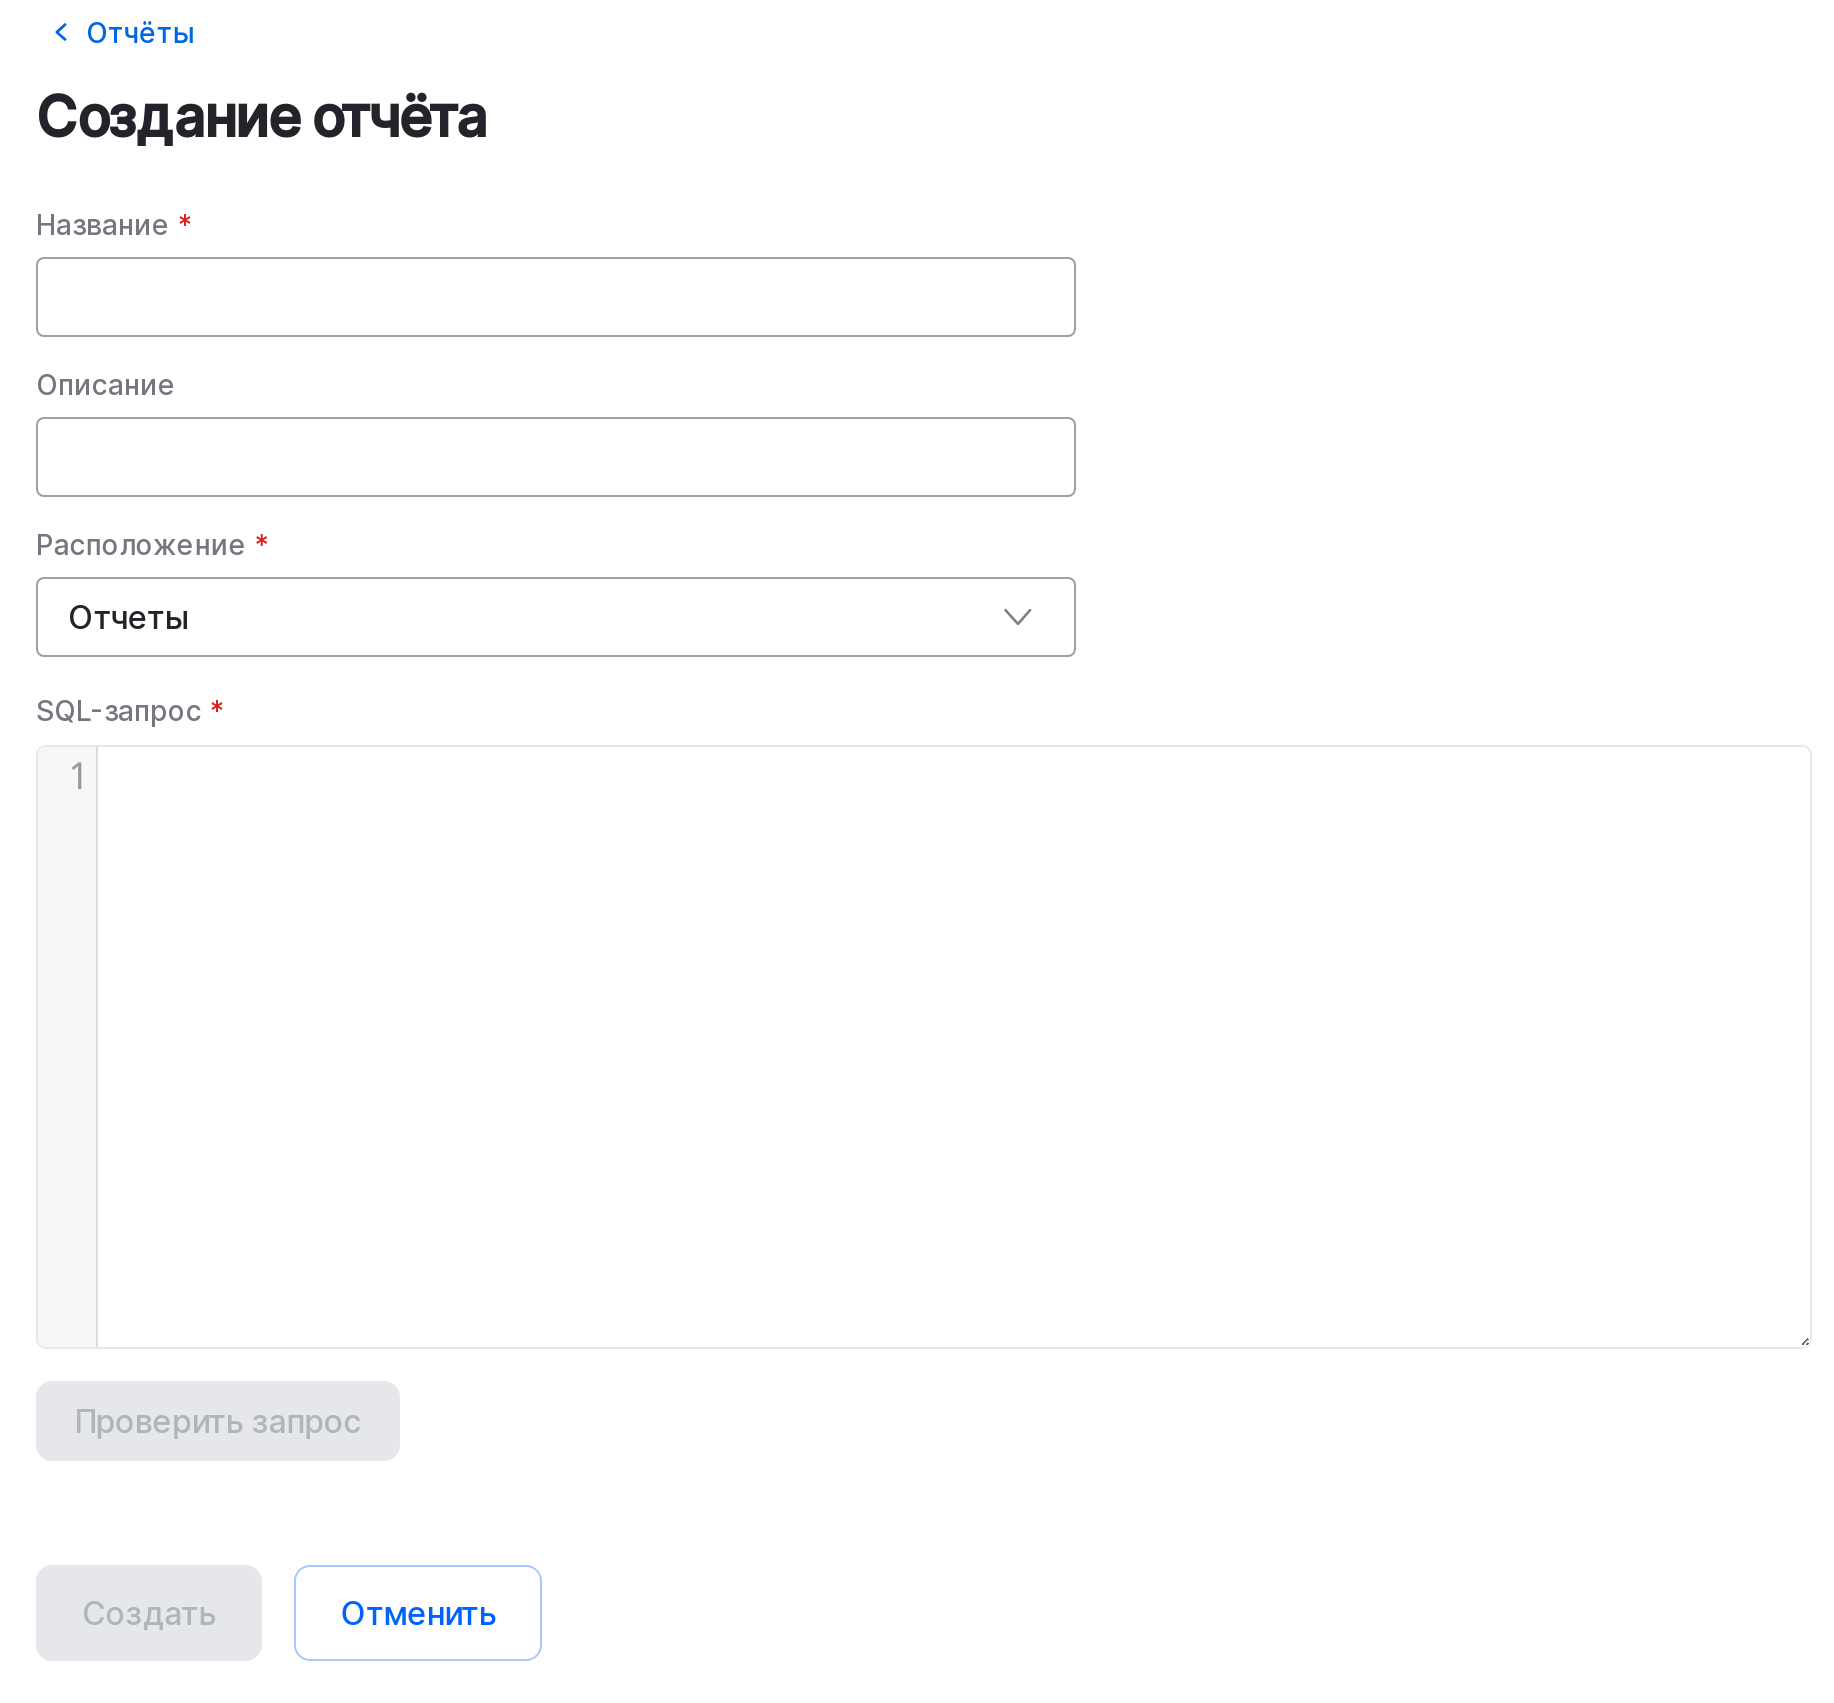Viewport: 1834px width, 1703px height.
Task: Click the red asterisk beside Расположение
Action: point(262,541)
